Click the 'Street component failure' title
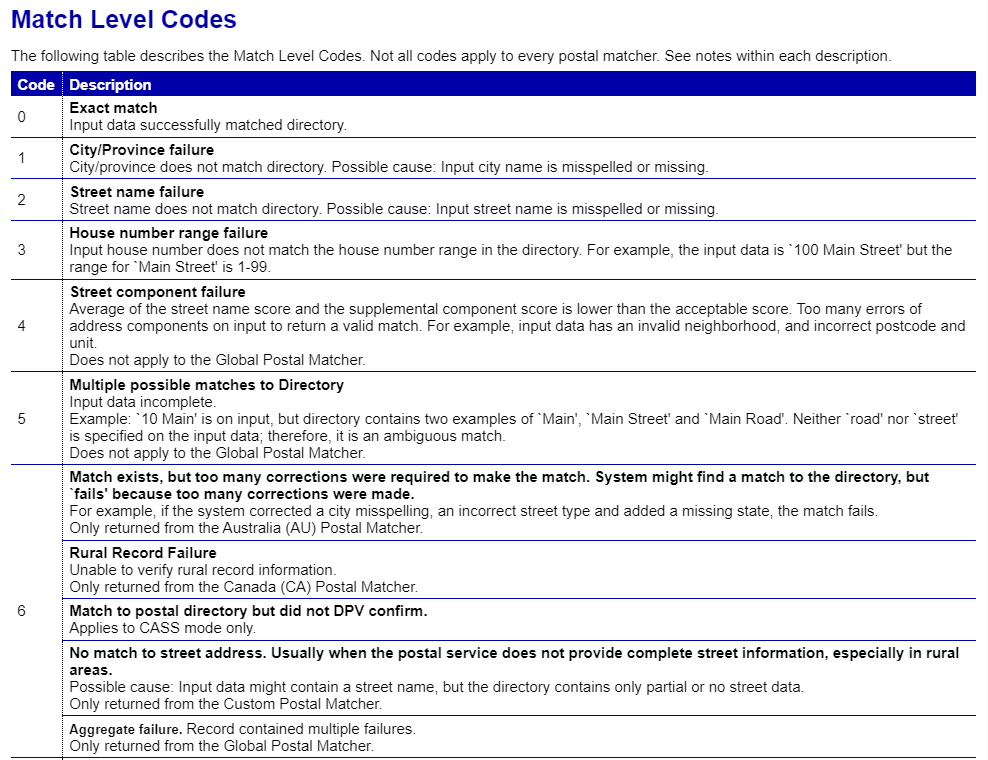This screenshot has height=760, width=988. [158, 292]
